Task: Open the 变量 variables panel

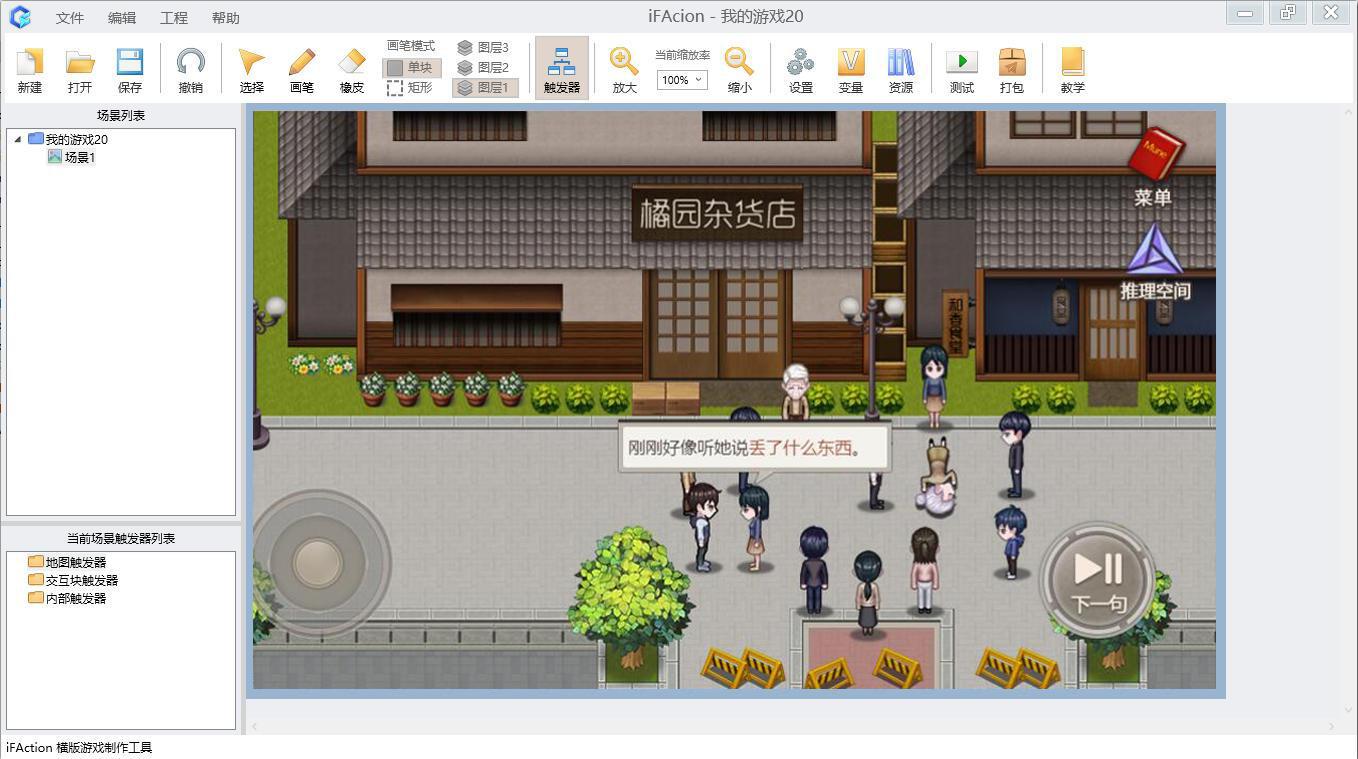Action: click(x=850, y=70)
